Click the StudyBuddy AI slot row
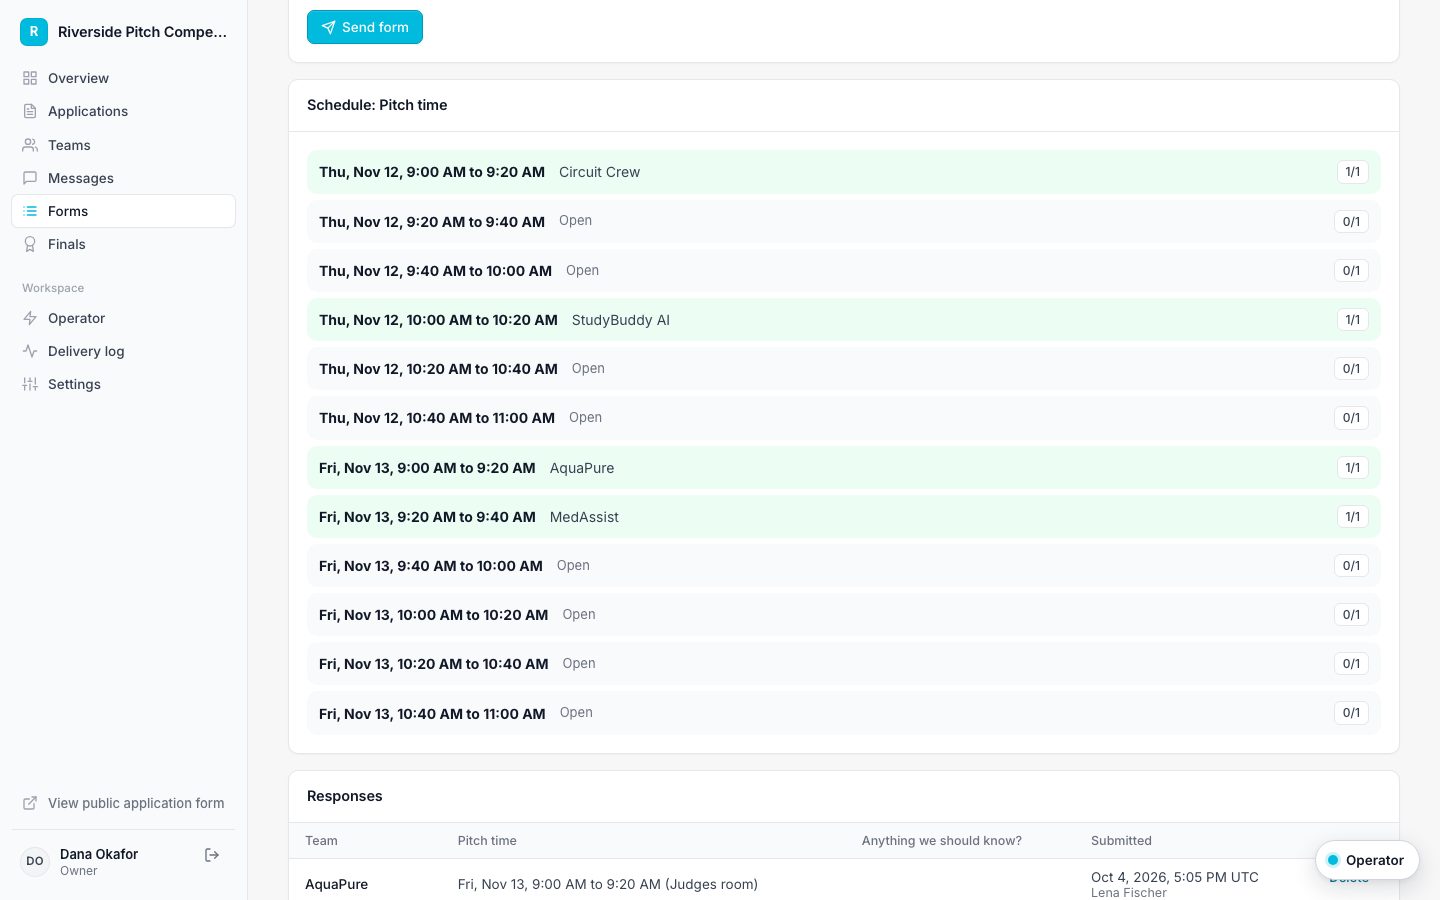The height and width of the screenshot is (900, 1440). tap(844, 320)
